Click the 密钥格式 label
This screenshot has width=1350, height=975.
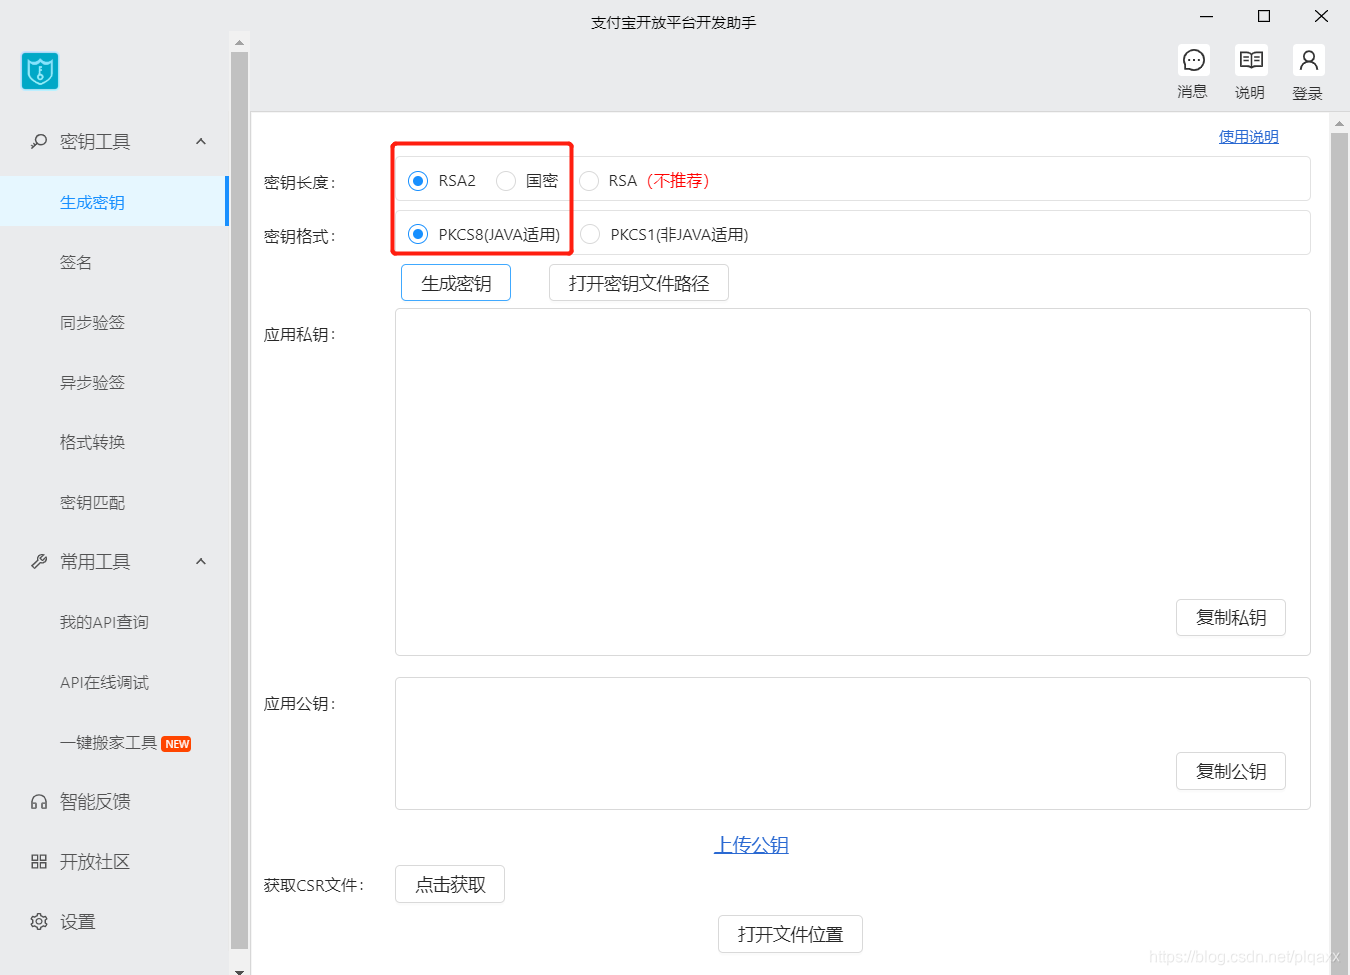[299, 236]
